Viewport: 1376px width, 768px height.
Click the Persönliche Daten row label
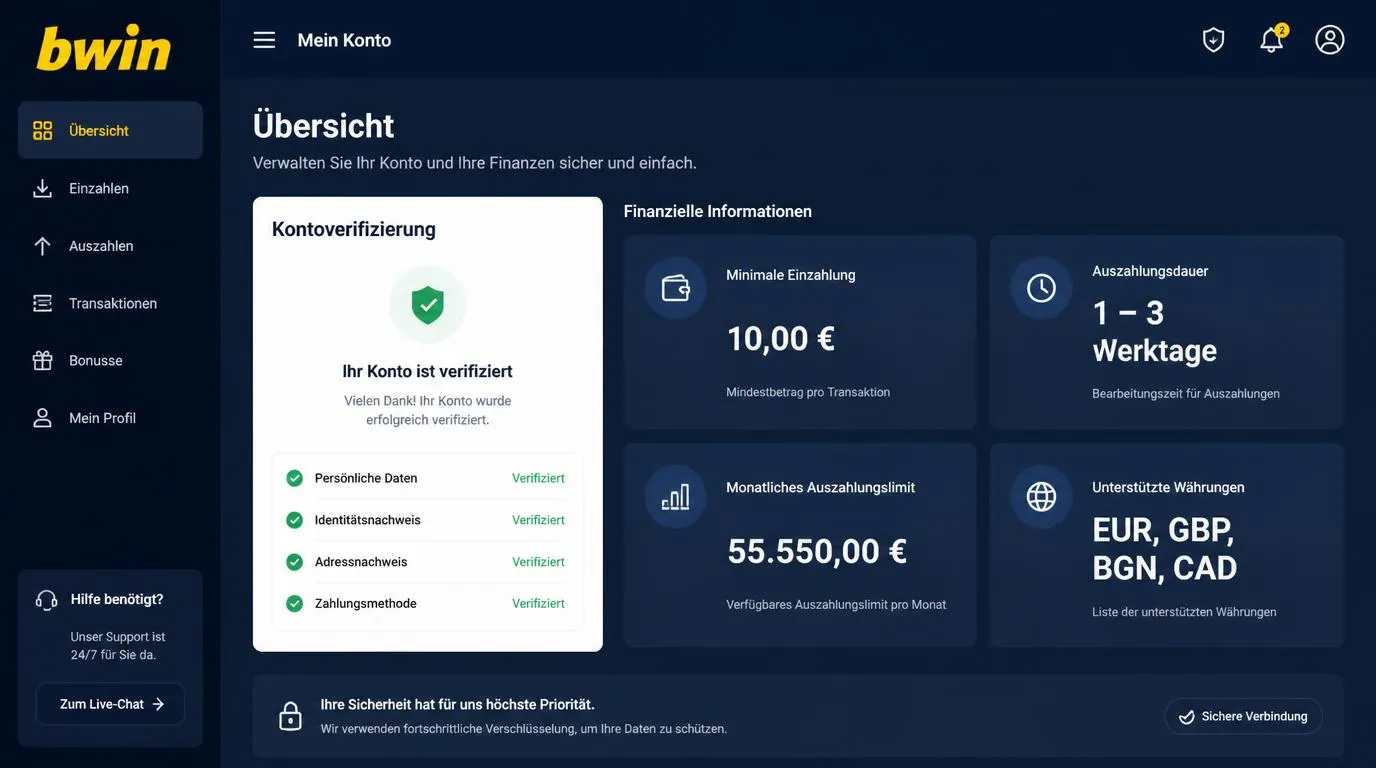pos(366,478)
